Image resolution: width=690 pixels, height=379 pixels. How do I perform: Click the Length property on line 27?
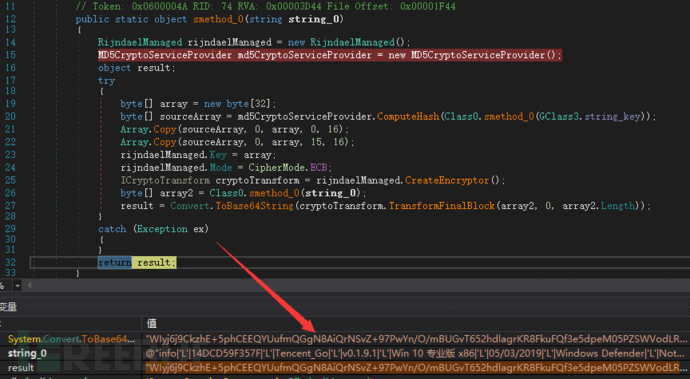pyautogui.click(x=619, y=206)
